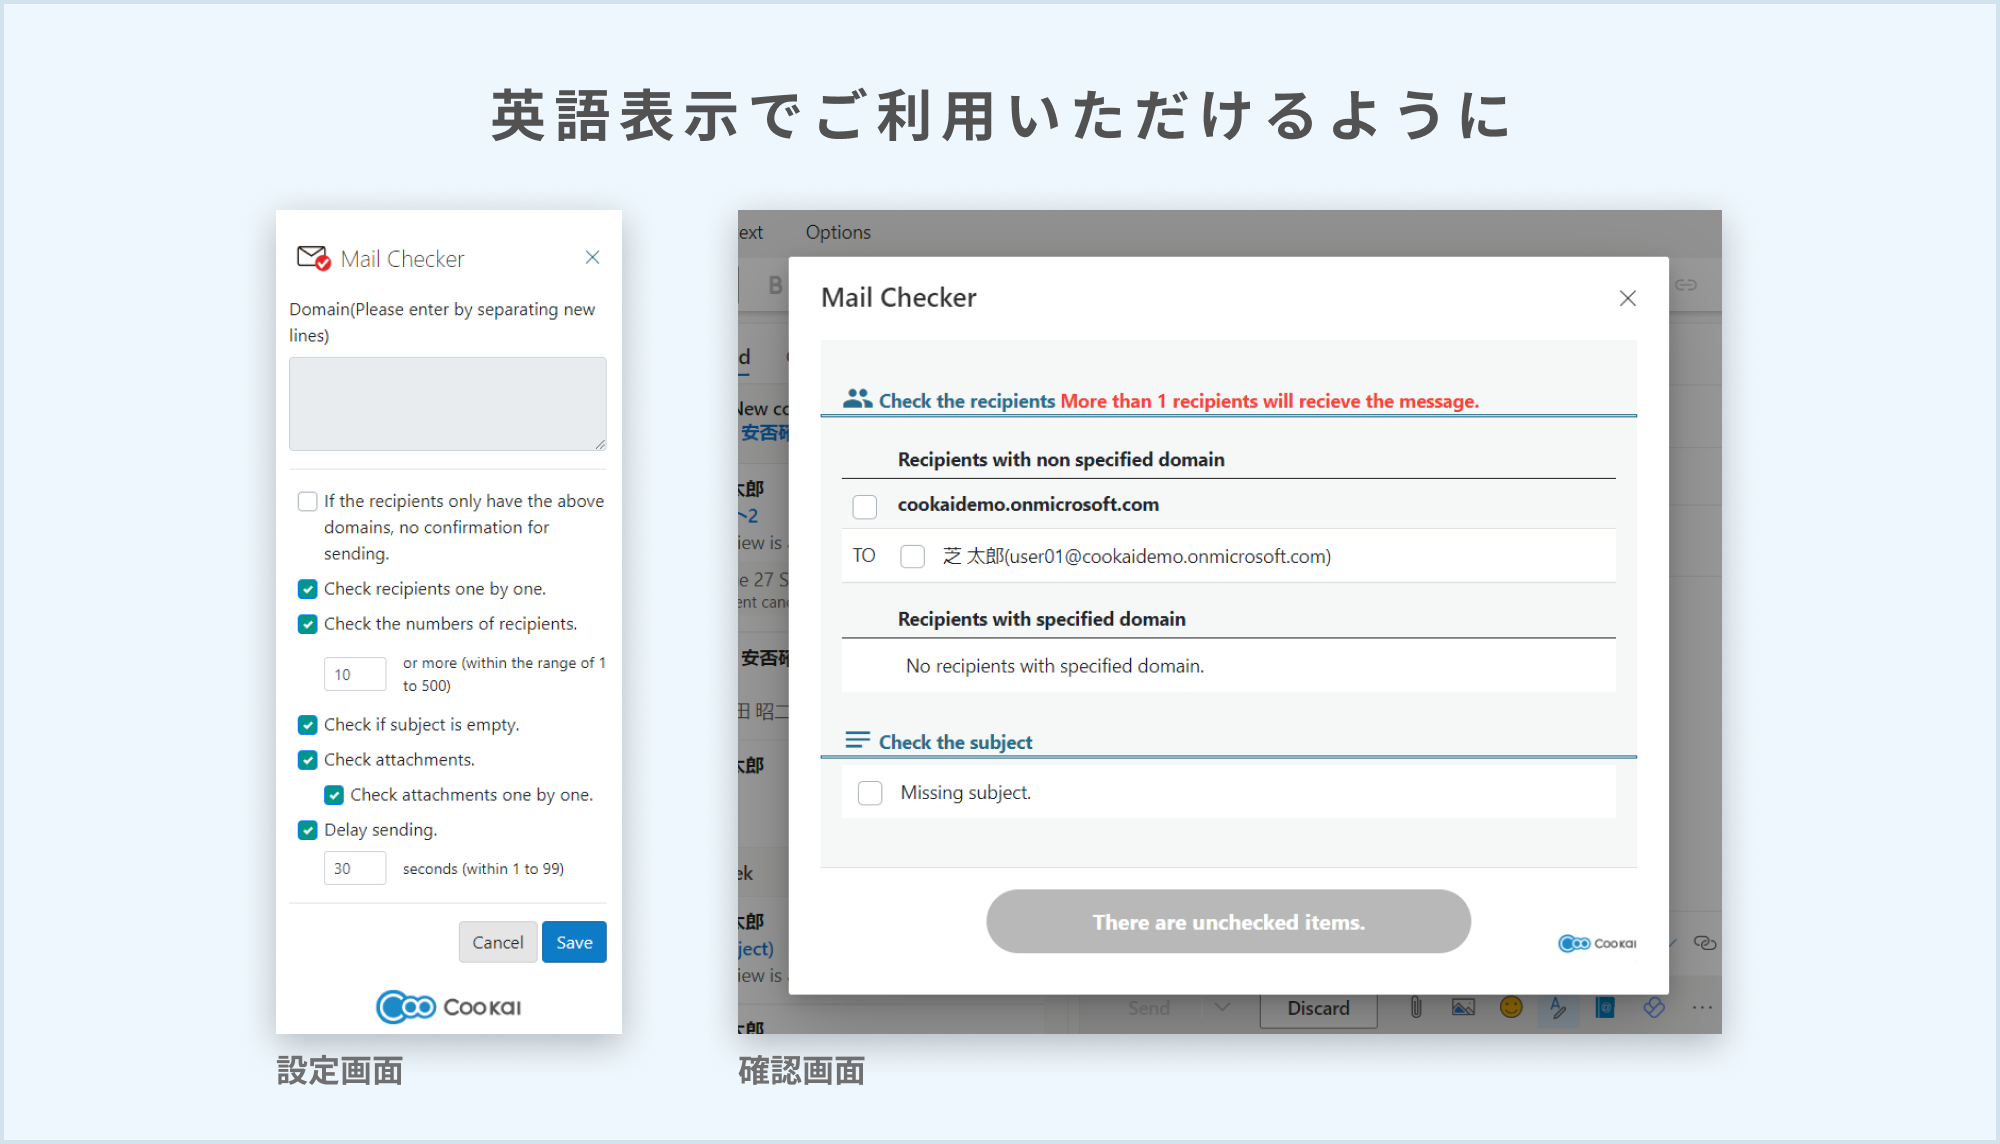Click the blue address book add-in icon
The height and width of the screenshot is (1144, 2000).
(1606, 1008)
